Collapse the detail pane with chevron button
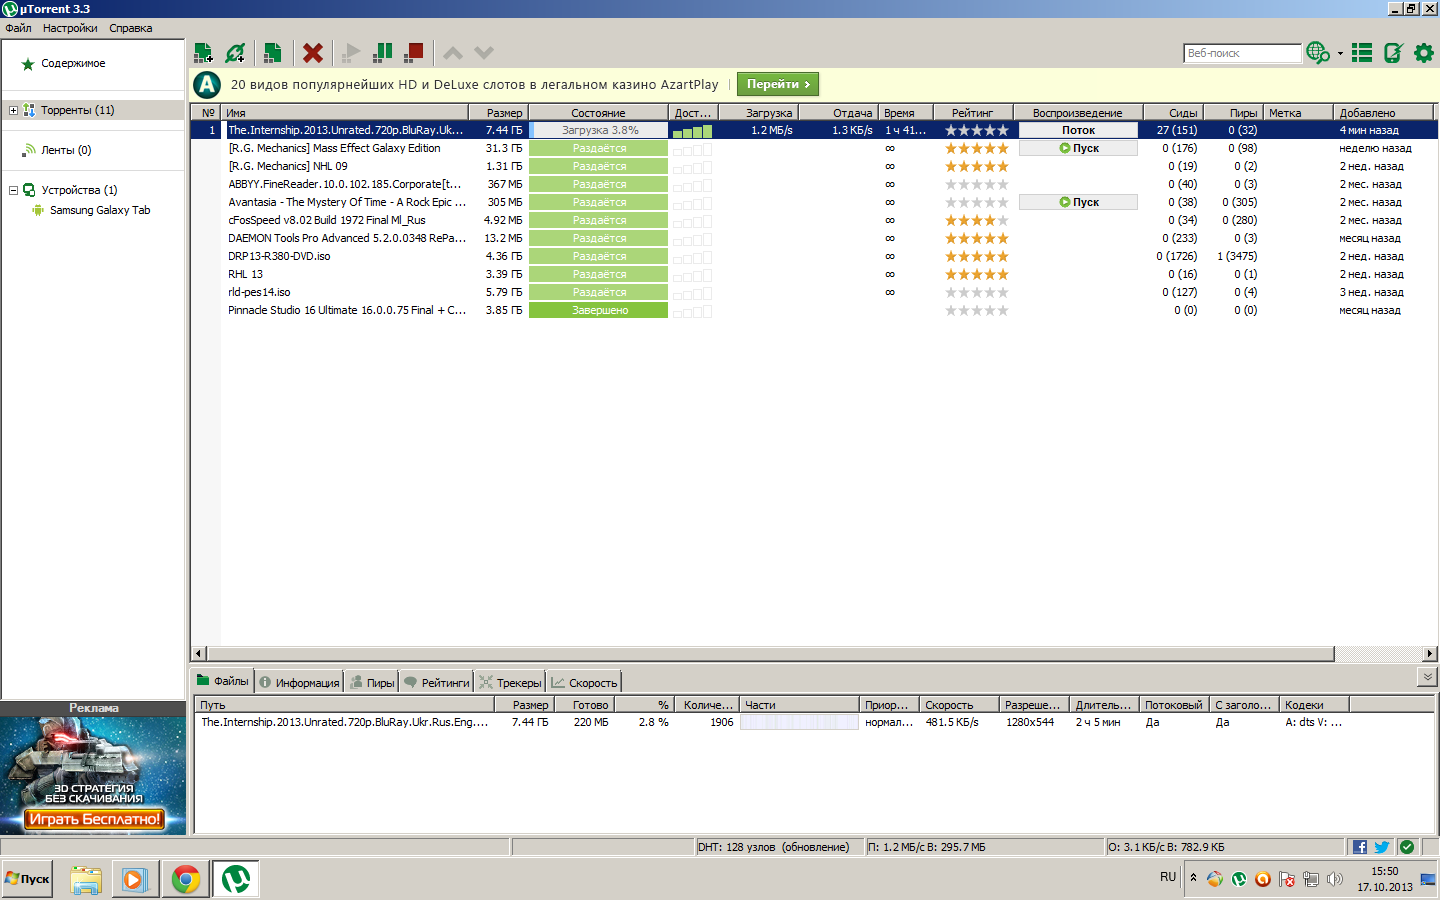Viewport: 1440px width, 900px height. click(x=1427, y=677)
